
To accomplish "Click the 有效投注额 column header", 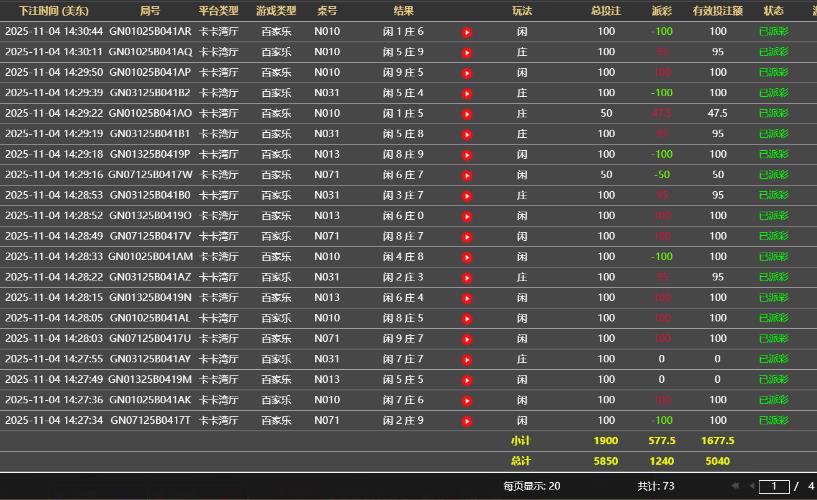I will [x=717, y=10].
